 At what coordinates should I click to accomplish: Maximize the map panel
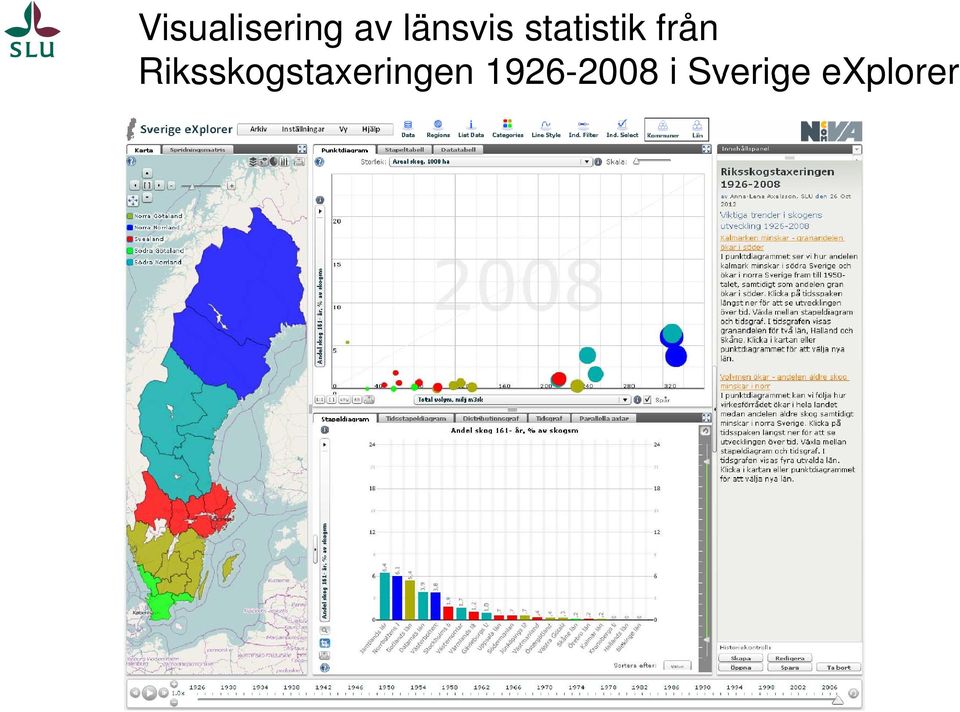(x=302, y=149)
